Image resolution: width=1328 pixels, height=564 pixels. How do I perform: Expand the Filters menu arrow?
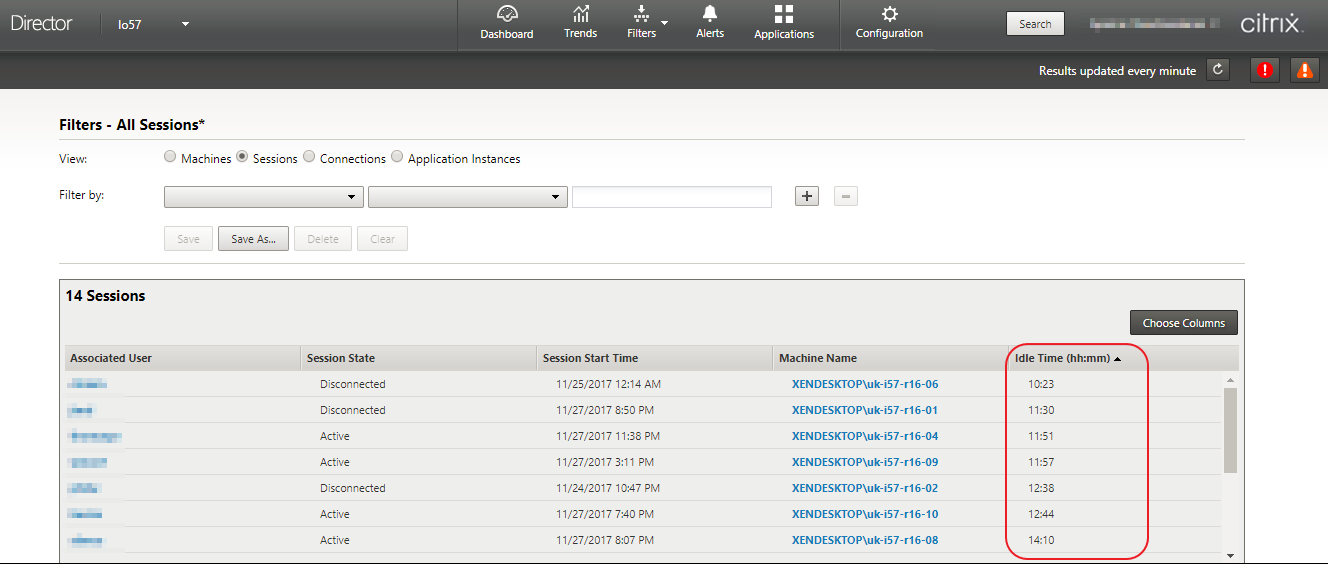(664, 22)
